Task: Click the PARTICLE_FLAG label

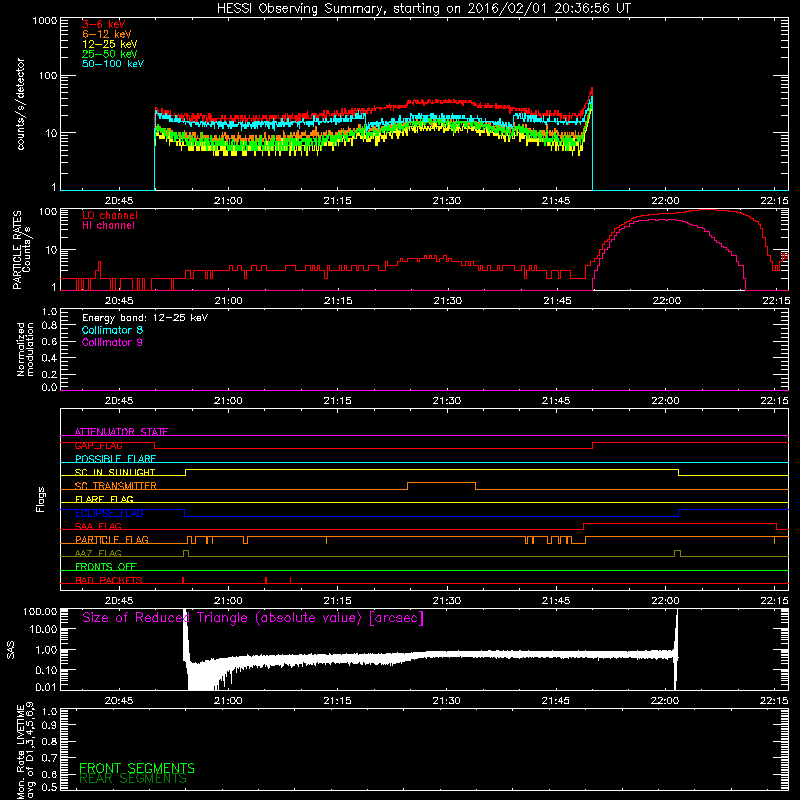Action: pos(112,540)
